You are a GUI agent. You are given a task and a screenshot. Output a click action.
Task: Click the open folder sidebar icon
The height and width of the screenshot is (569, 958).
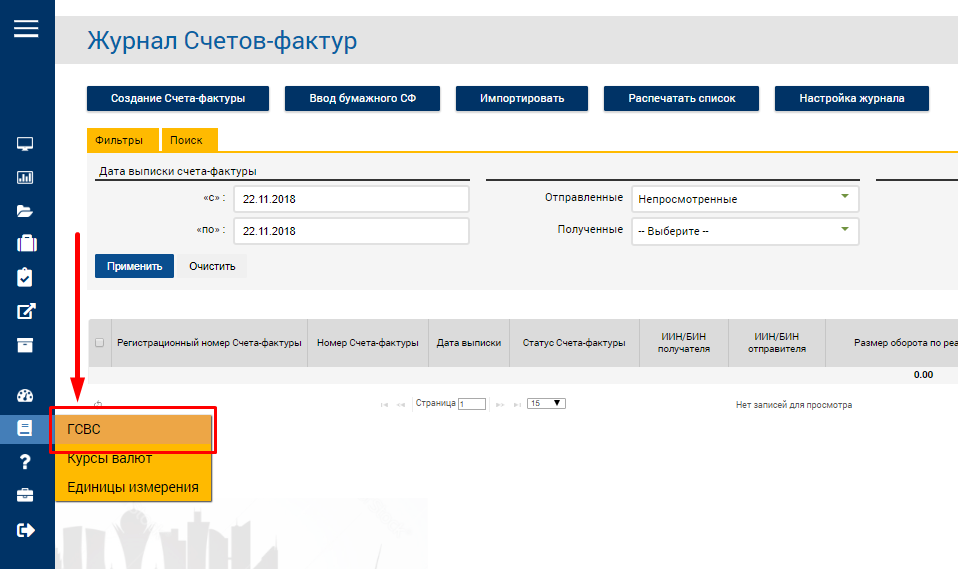tap(25, 211)
